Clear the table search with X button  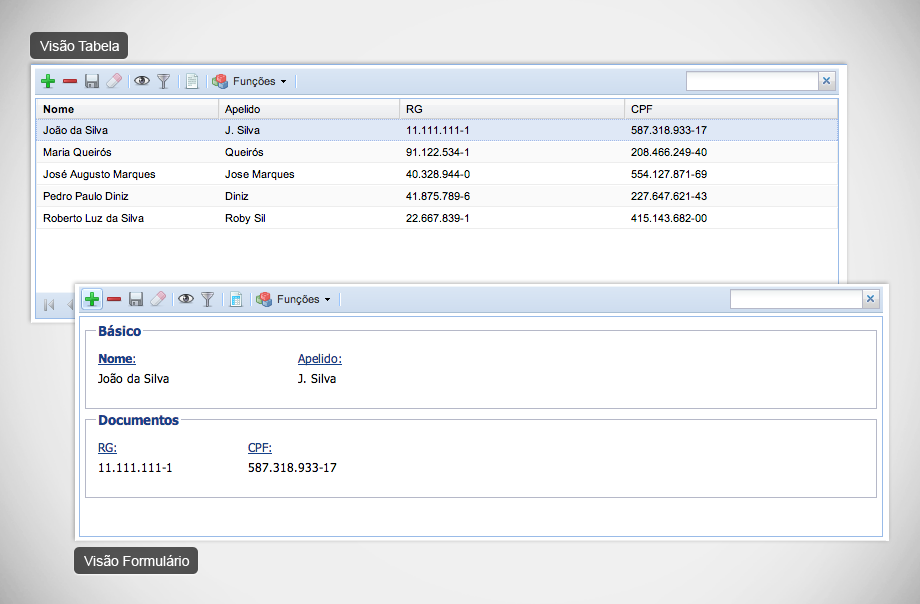point(826,81)
